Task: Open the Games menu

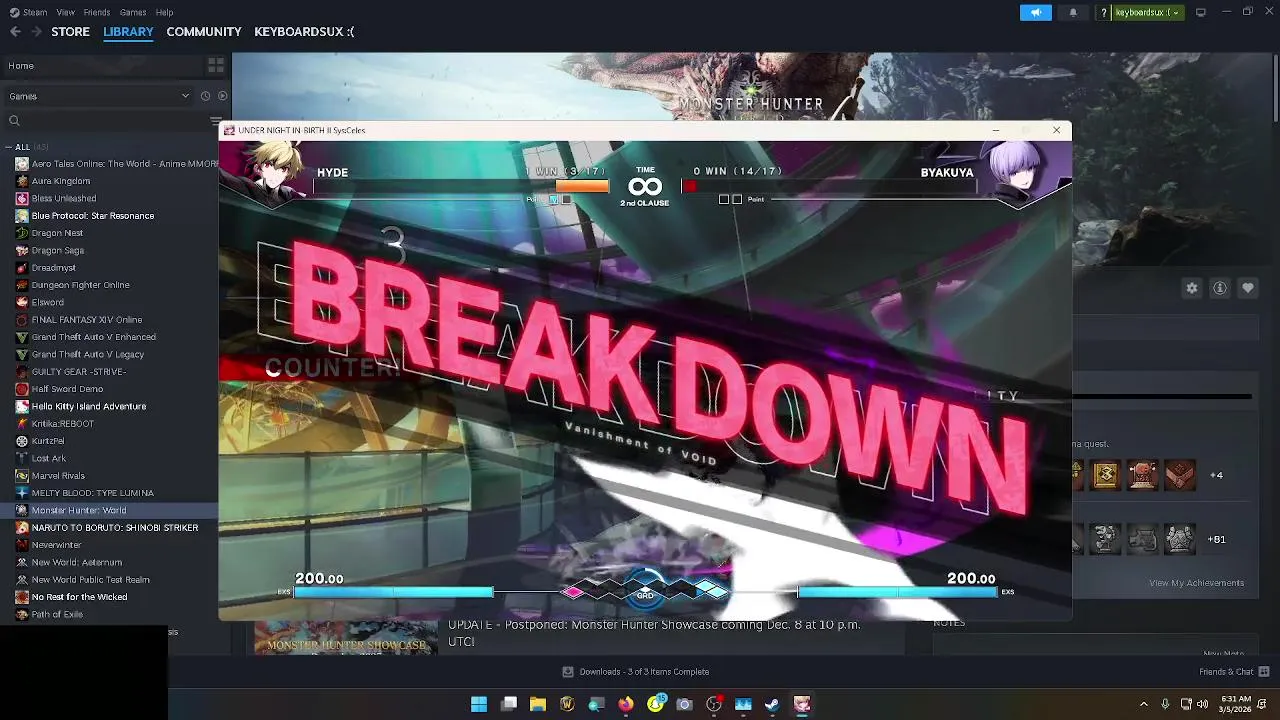Action: tap(133, 12)
